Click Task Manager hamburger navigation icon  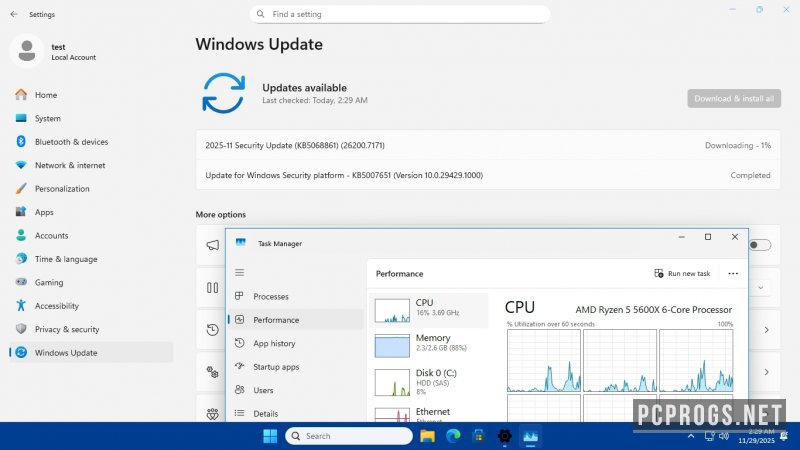click(x=239, y=272)
